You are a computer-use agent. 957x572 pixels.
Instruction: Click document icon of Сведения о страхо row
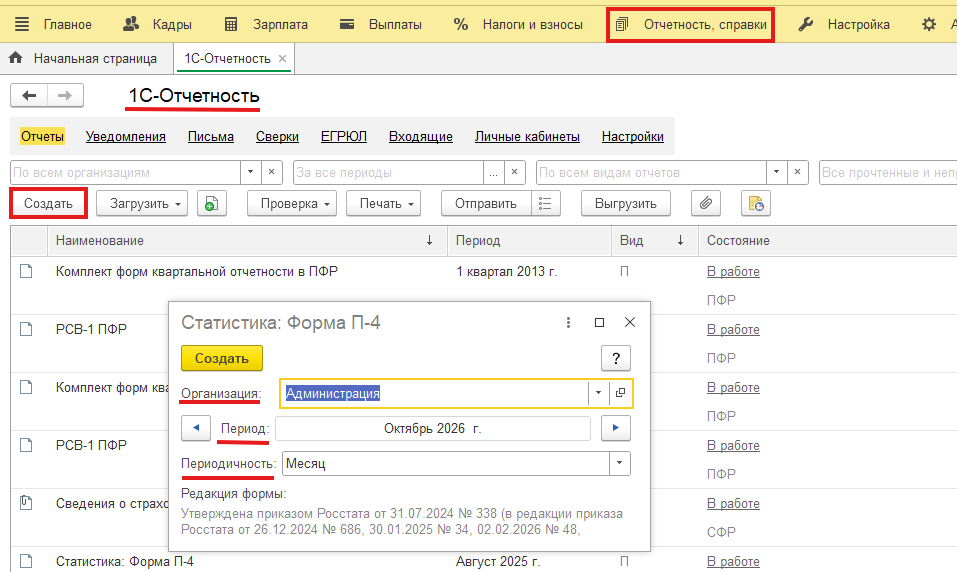click(26, 502)
